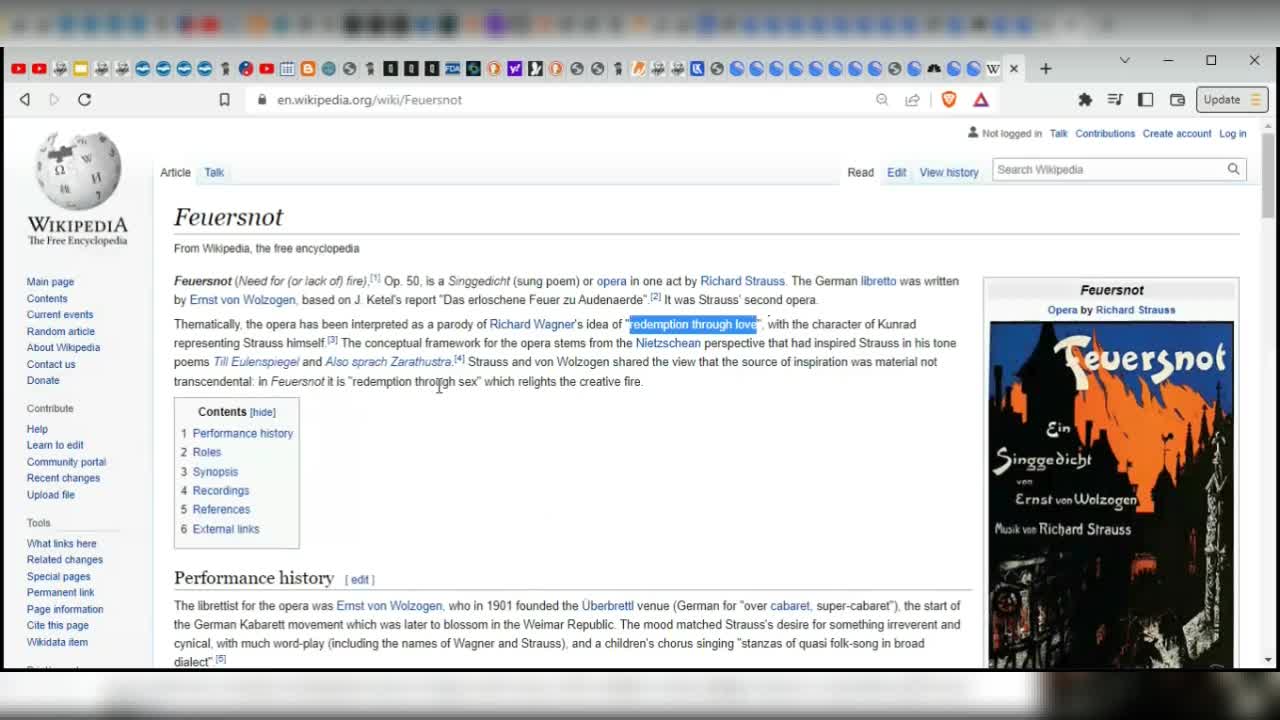
Task: Open the Also sprach Zarathustra link
Action: [388, 362]
